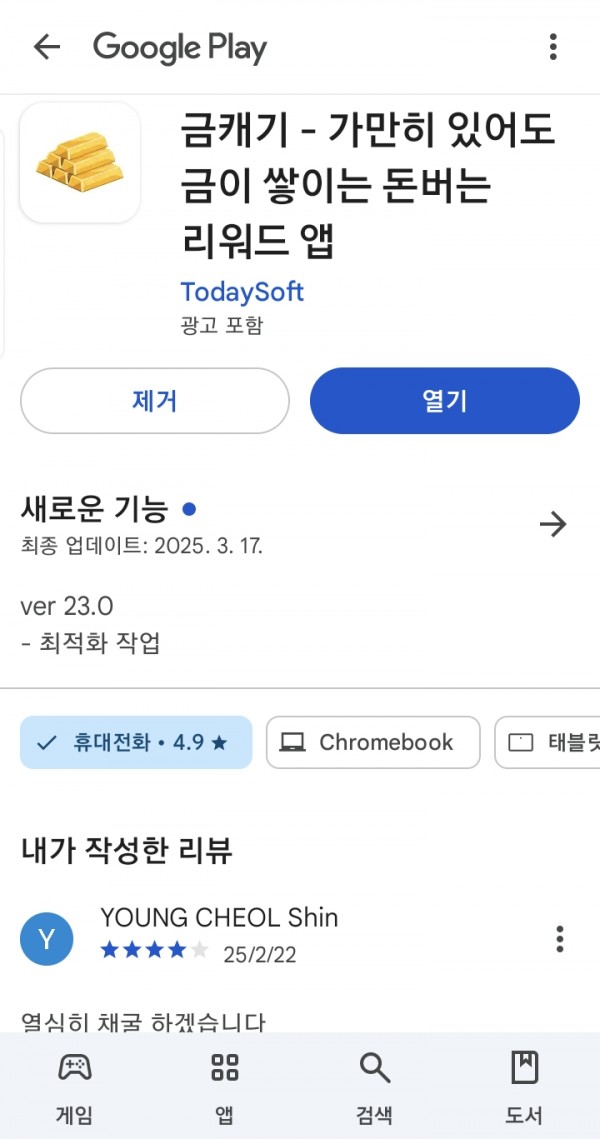Select the 태블릿 device chip
The image size is (600, 1139).
click(x=547, y=742)
